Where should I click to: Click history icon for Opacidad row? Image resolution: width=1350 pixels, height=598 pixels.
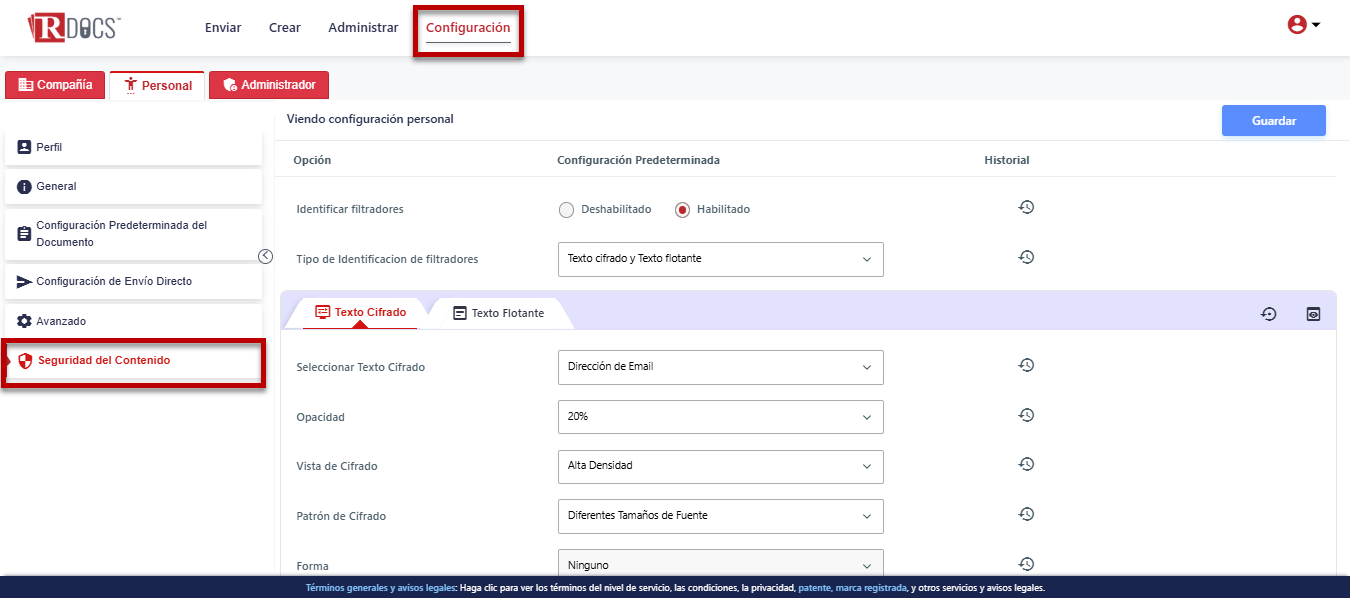coord(1026,416)
